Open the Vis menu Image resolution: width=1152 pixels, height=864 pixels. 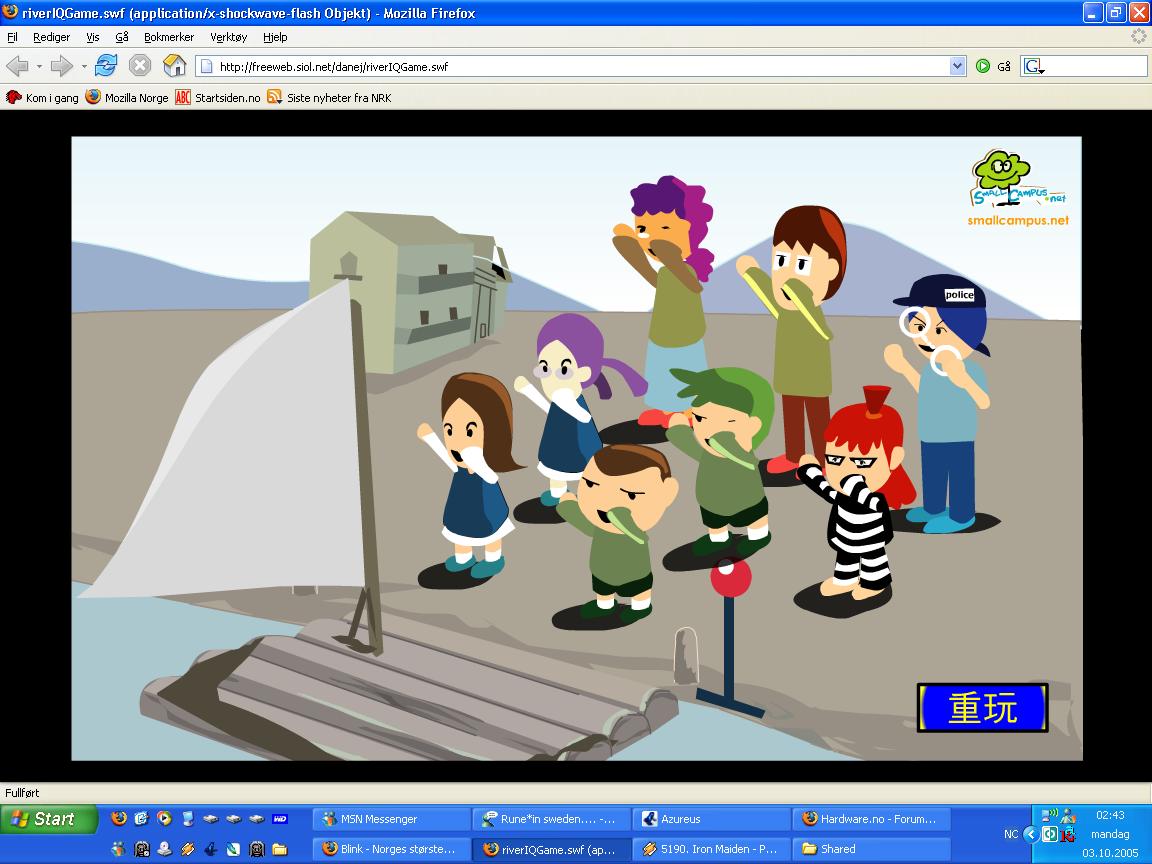coord(93,37)
